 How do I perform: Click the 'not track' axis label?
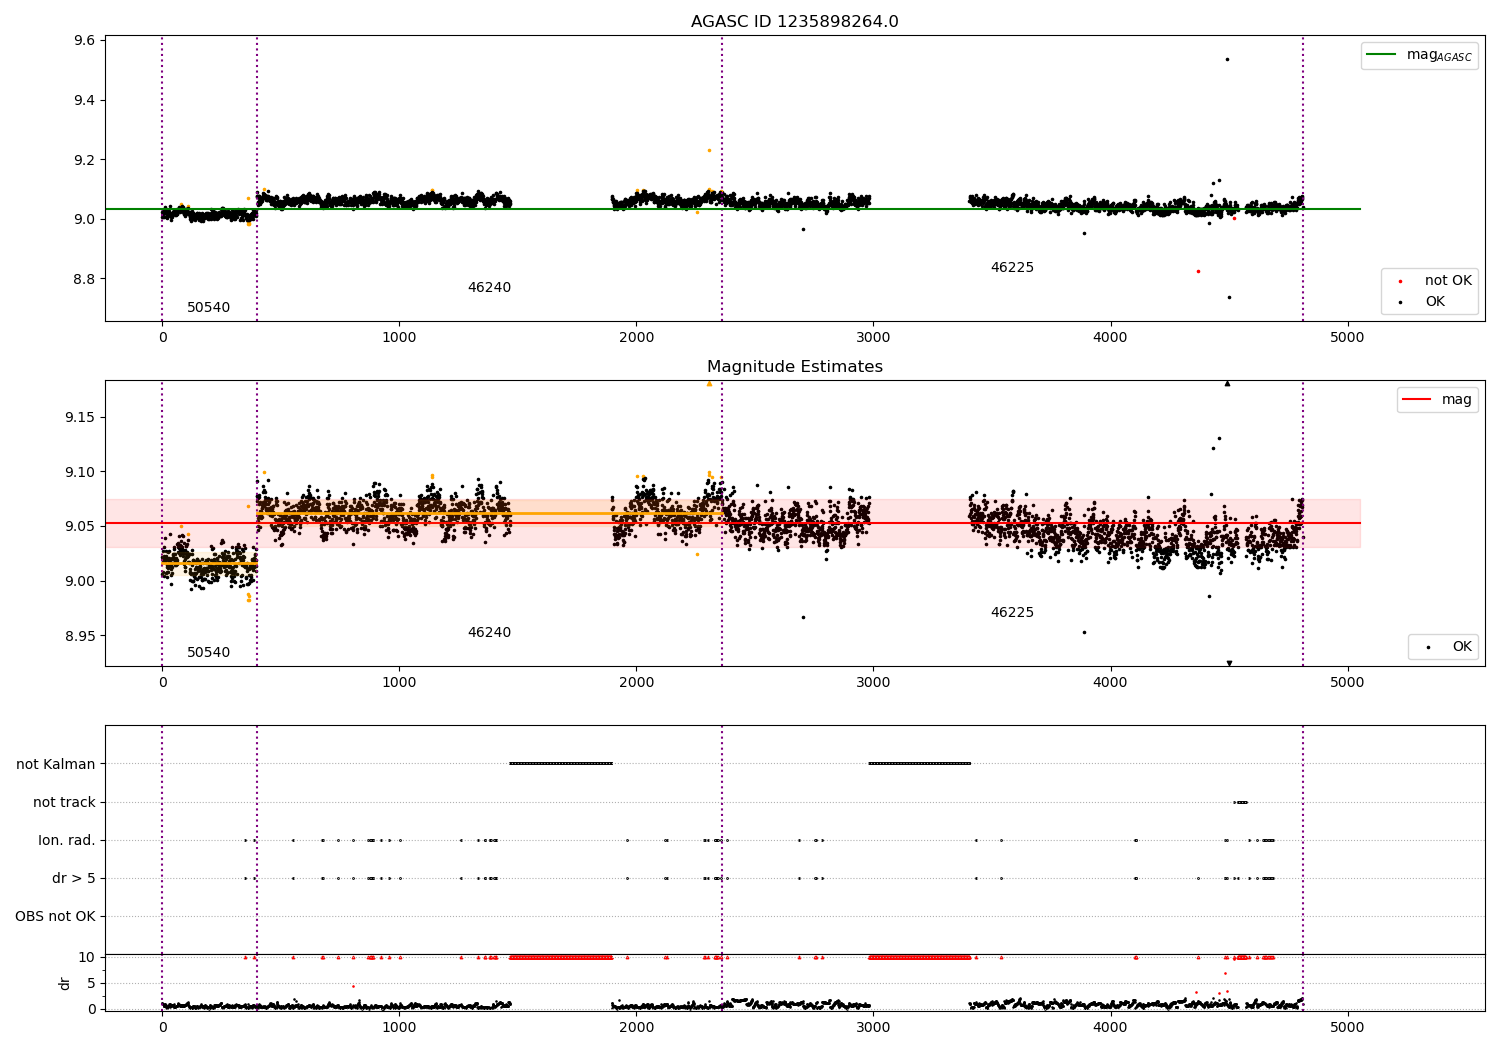pos(64,802)
